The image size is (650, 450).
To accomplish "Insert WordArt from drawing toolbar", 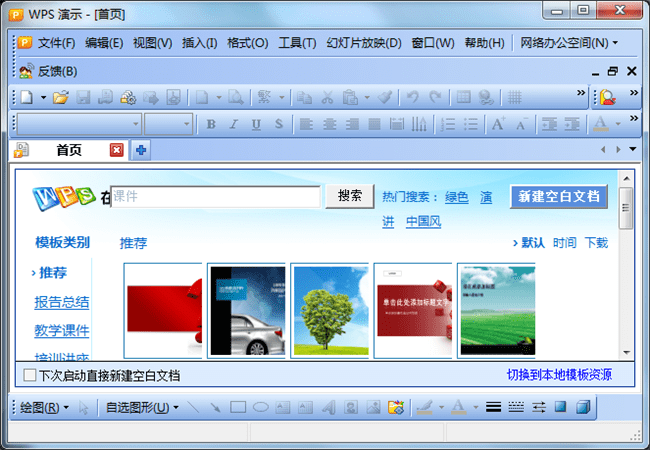I will point(328,407).
